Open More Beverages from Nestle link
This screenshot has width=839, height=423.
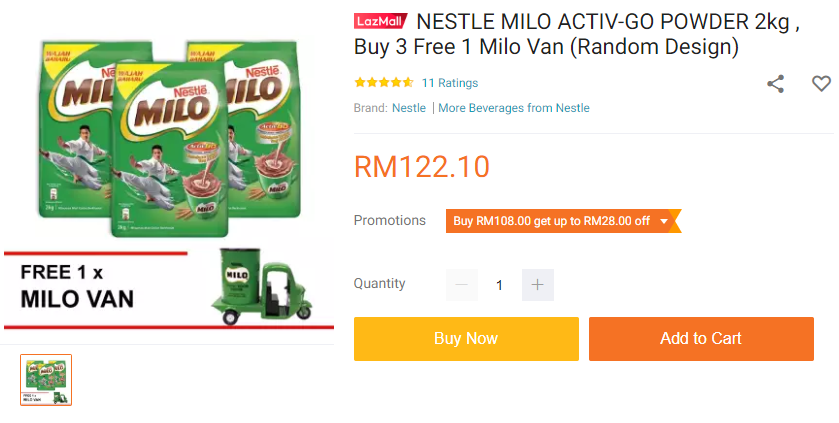[513, 108]
